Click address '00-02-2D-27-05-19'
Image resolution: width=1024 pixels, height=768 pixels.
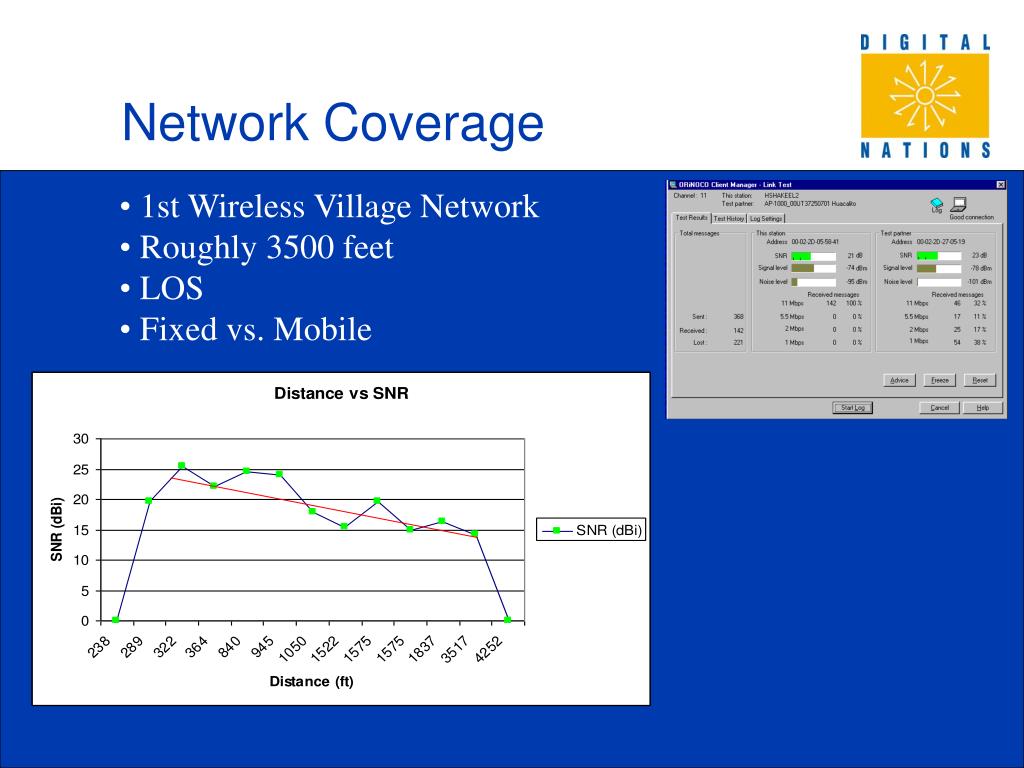(x=940, y=242)
